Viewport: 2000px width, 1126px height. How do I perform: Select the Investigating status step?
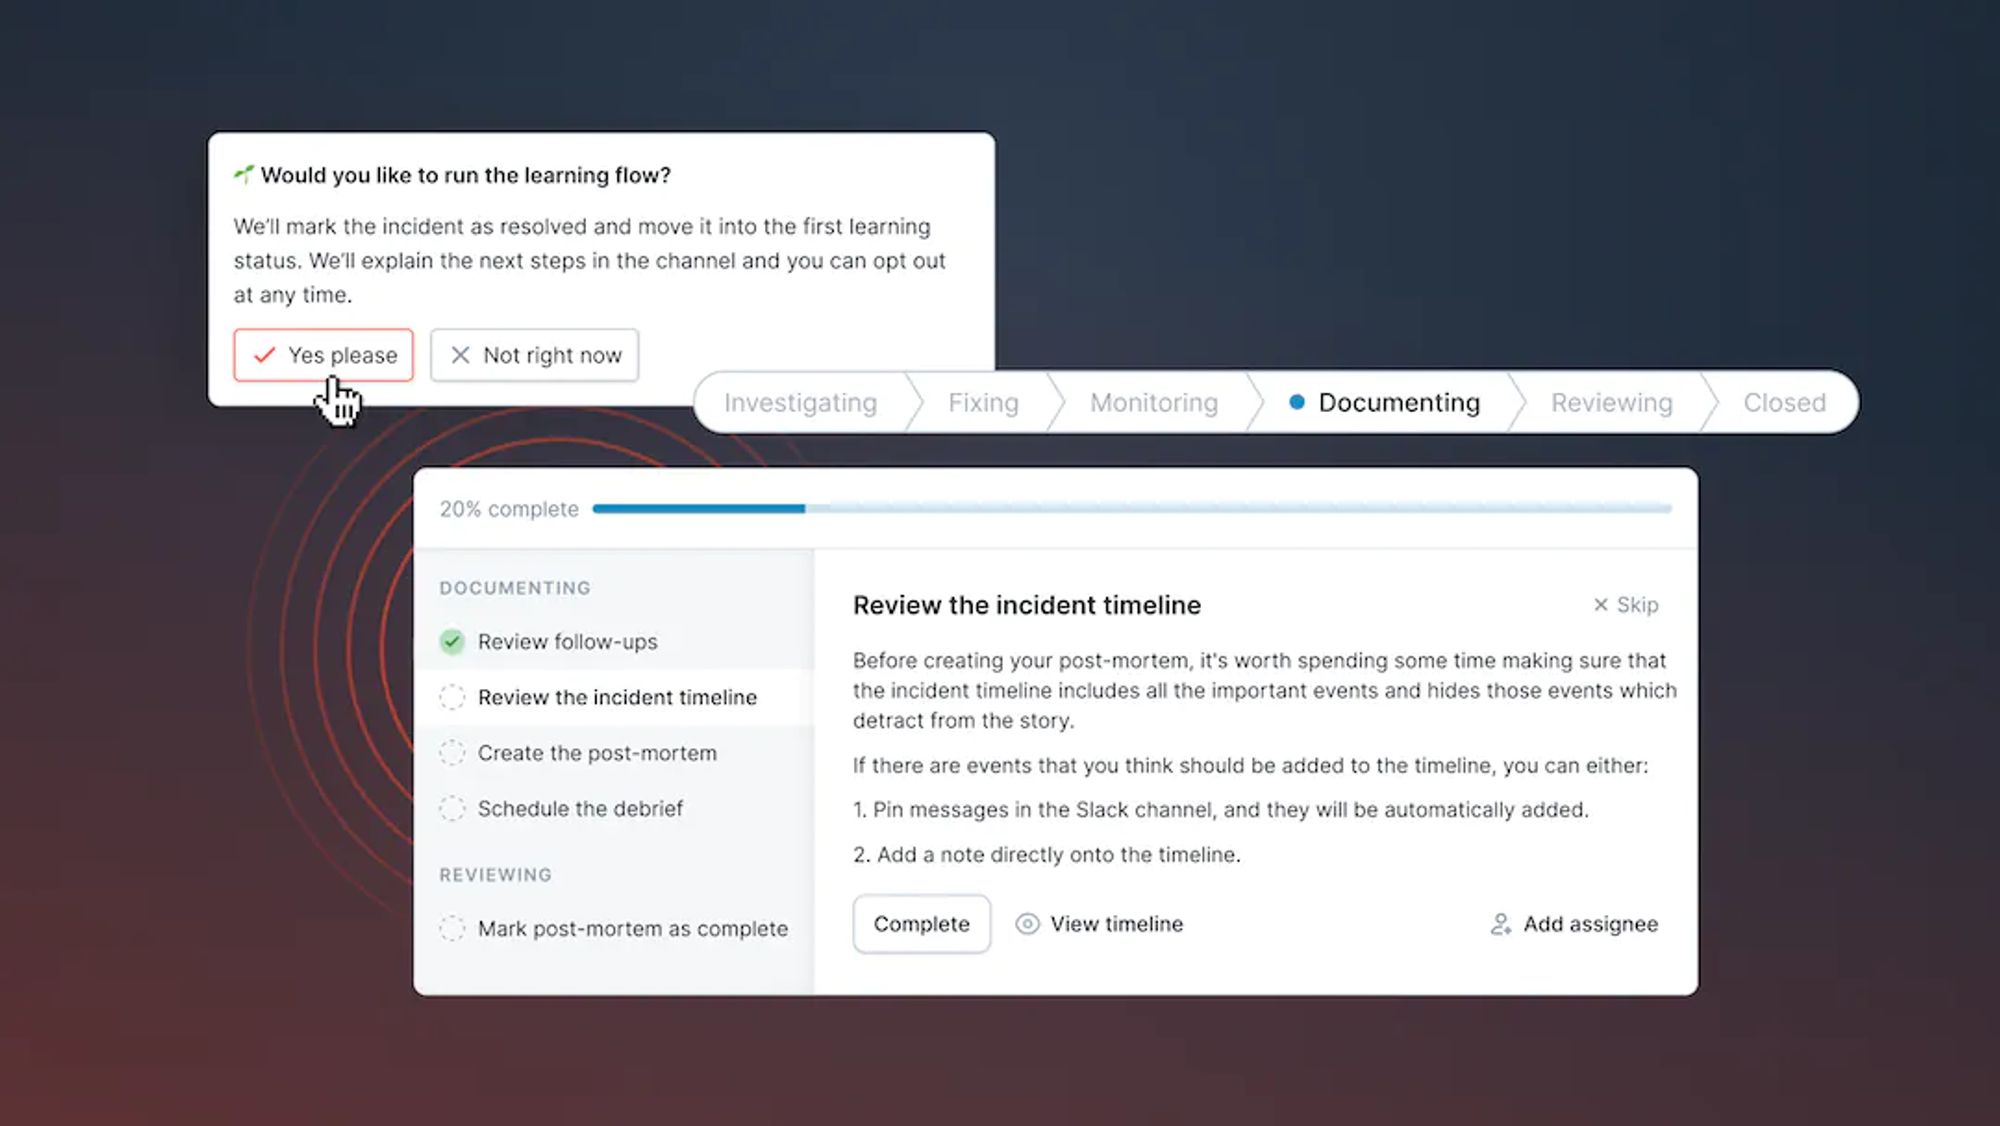tap(800, 402)
